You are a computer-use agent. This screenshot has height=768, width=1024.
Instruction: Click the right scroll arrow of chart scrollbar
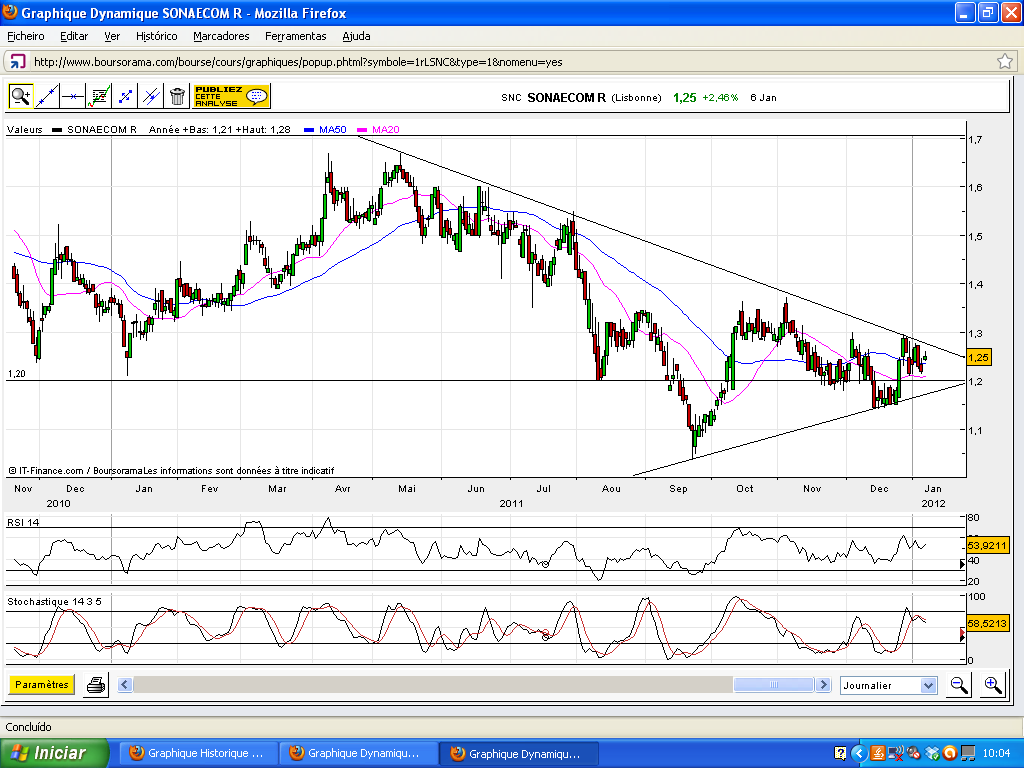coord(824,685)
